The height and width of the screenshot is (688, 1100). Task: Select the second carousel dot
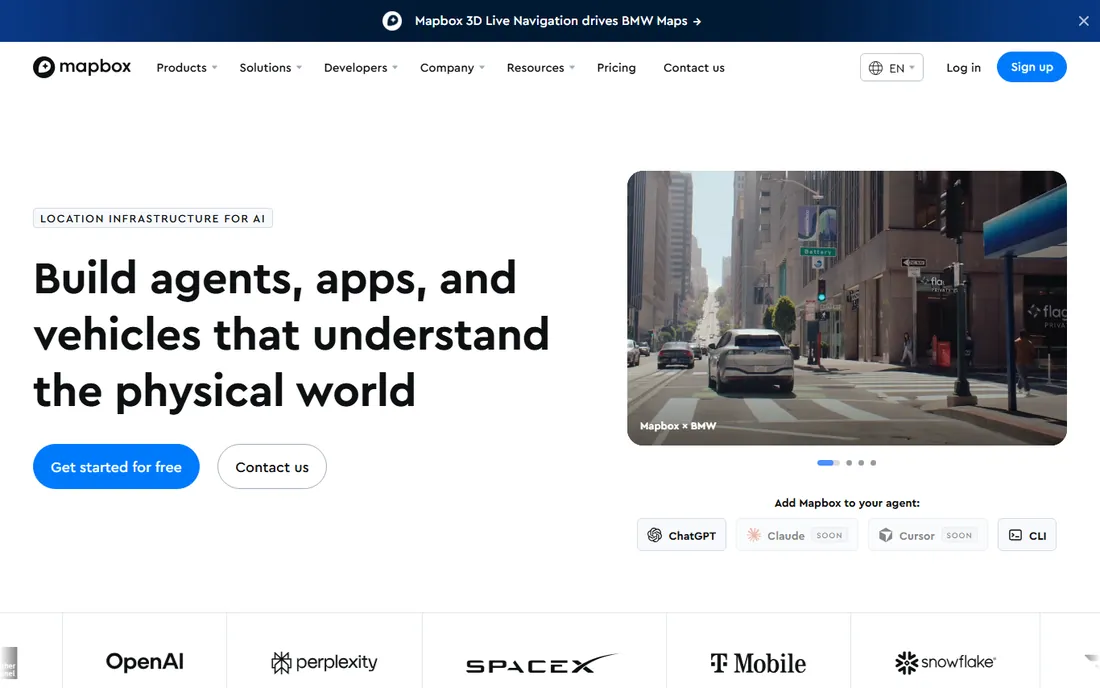pyautogui.click(x=849, y=463)
